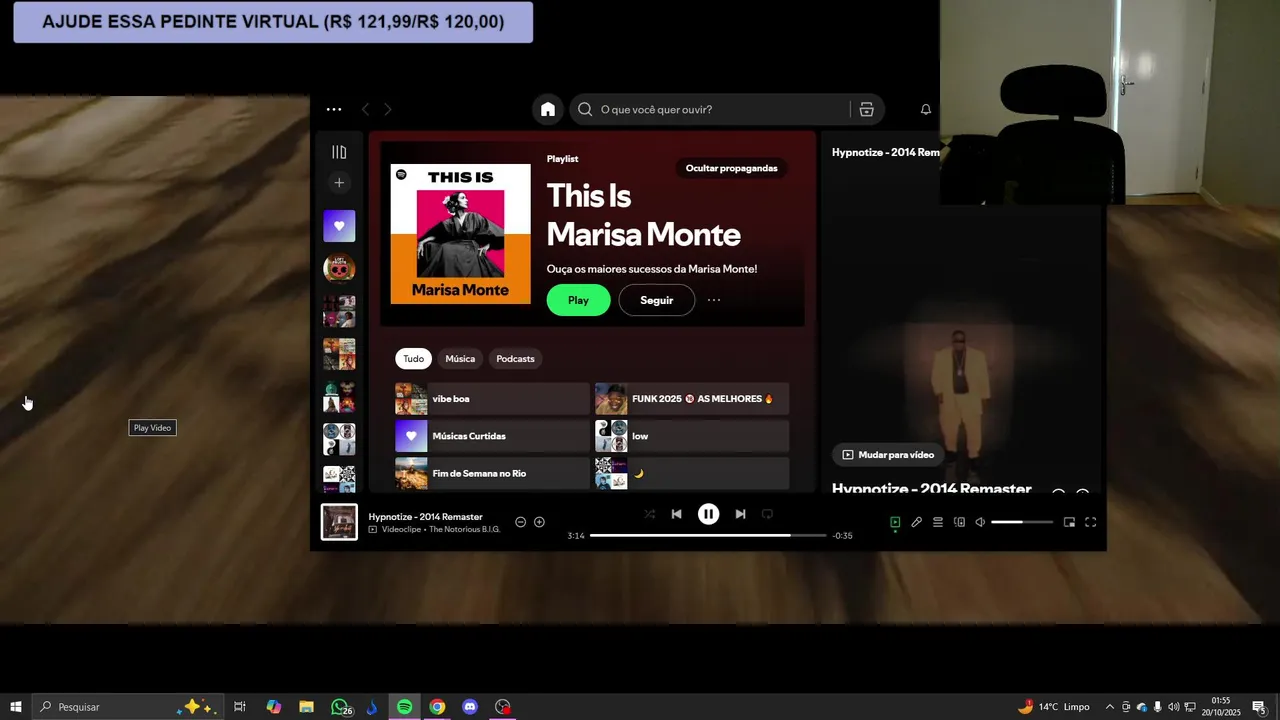Seek along the song progress bar

click(x=709, y=536)
